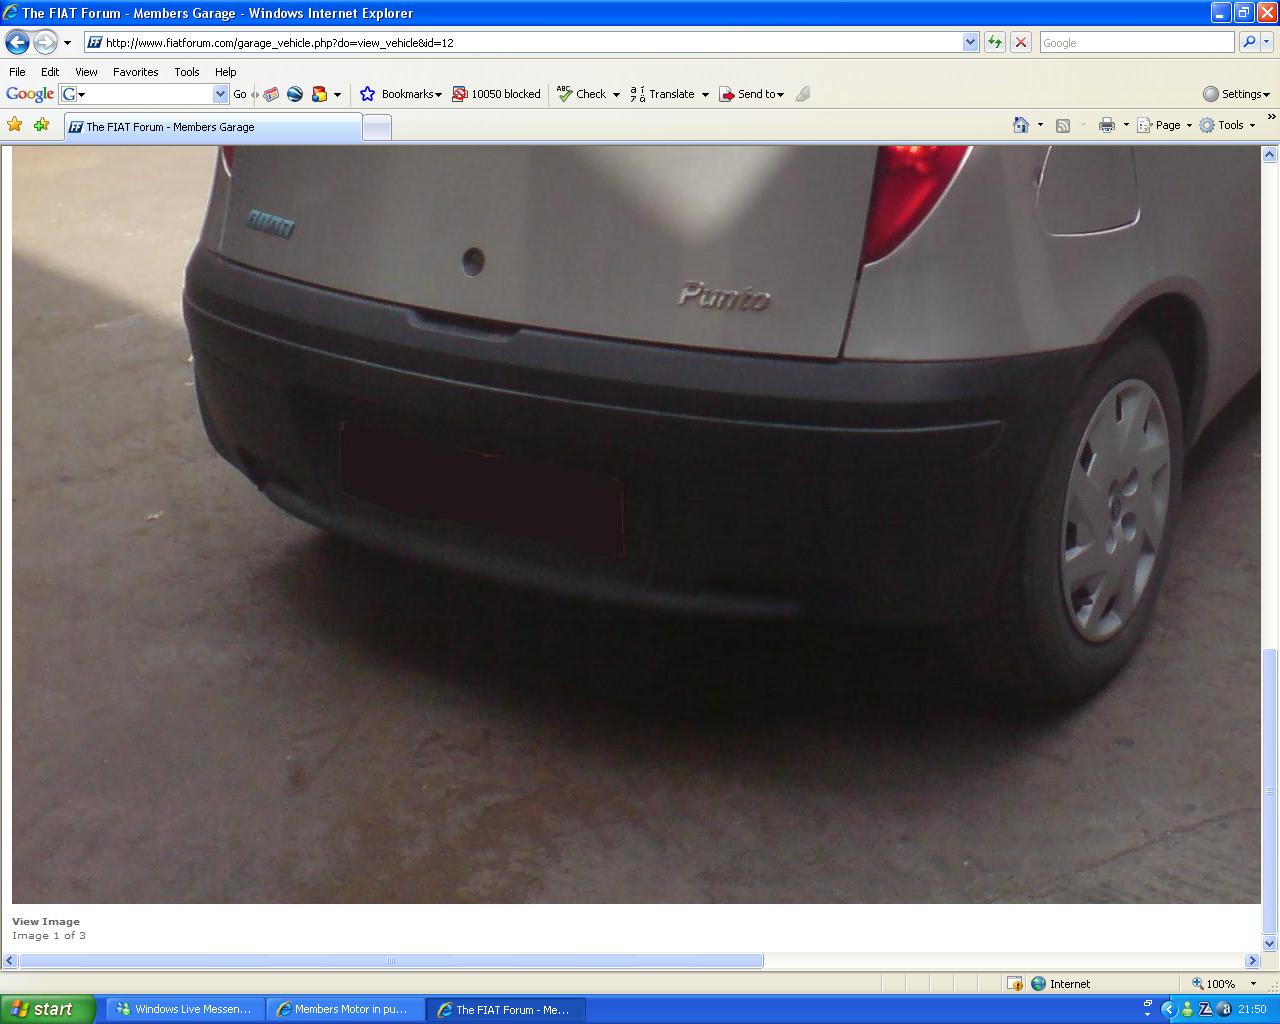
Task: Open Google toolbar Settings menu
Action: click(x=1236, y=94)
